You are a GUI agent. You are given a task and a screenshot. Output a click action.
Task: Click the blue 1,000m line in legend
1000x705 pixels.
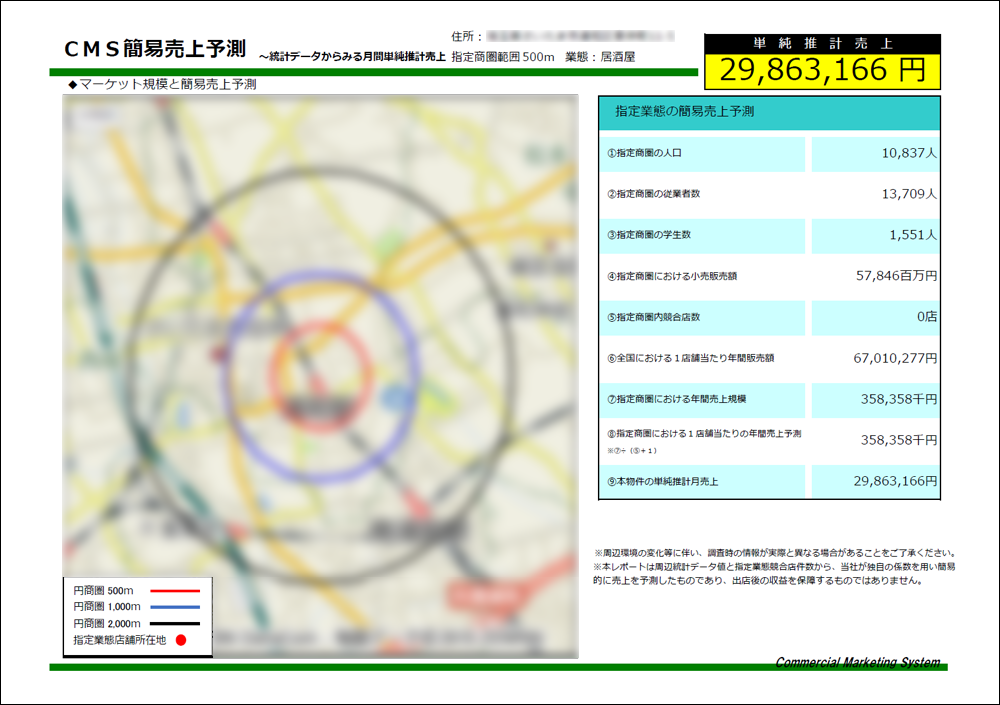(175, 608)
